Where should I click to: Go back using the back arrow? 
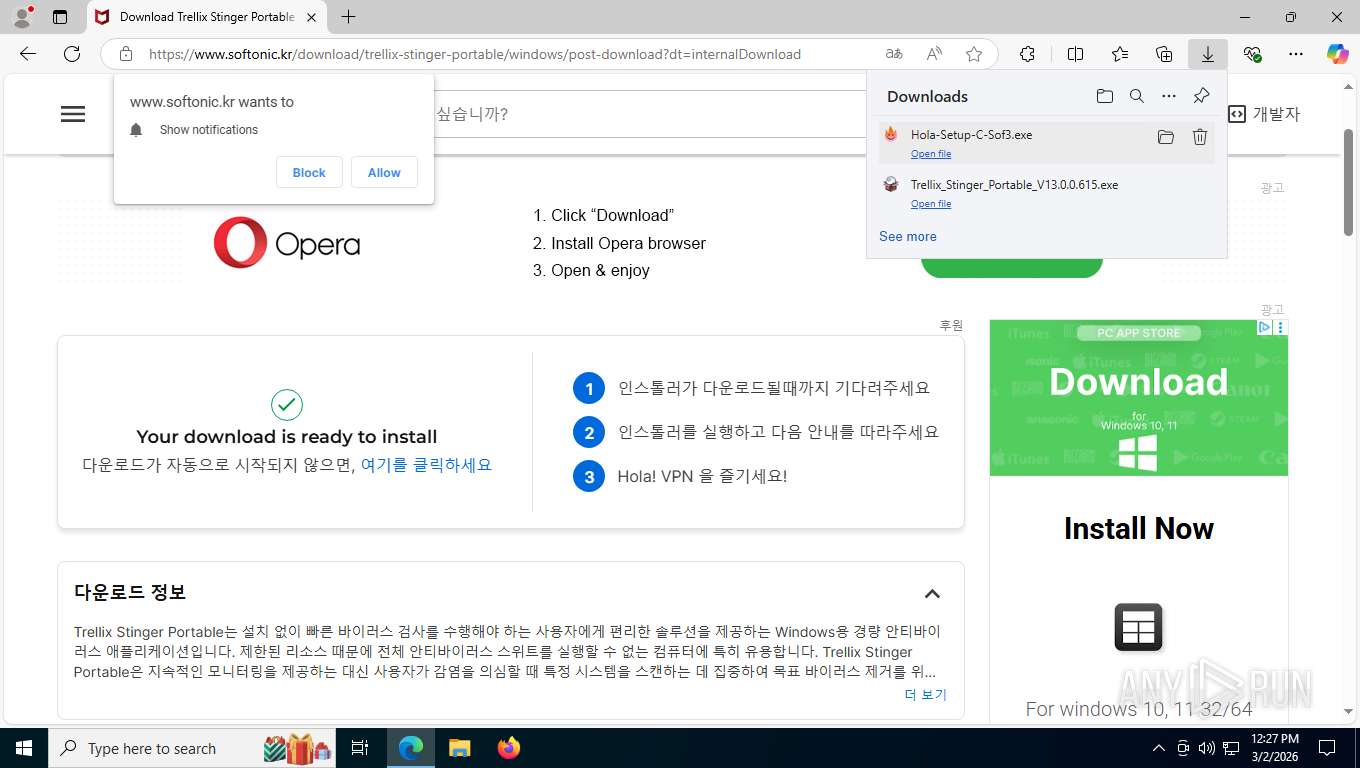click(x=28, y=54)
